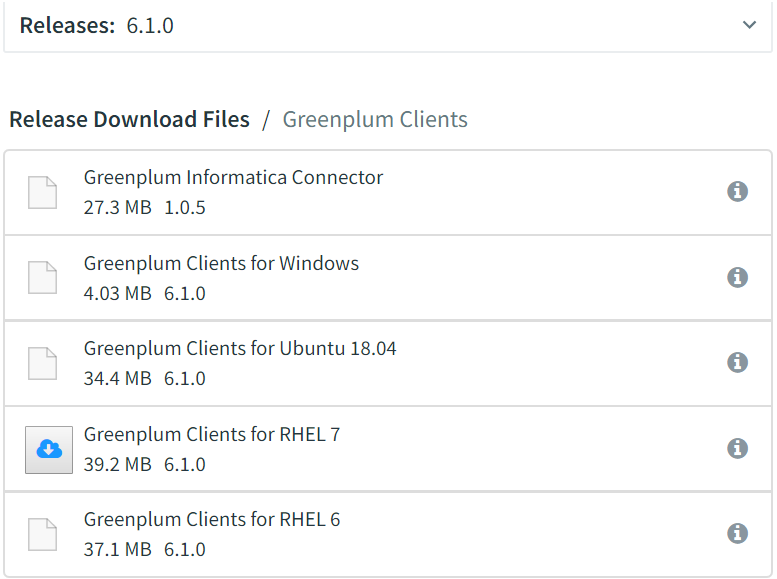This screenshot has width=777, height=579.
Task: Click the 39.2 MB size text for RHEL 7
Action: pos(117,465)
